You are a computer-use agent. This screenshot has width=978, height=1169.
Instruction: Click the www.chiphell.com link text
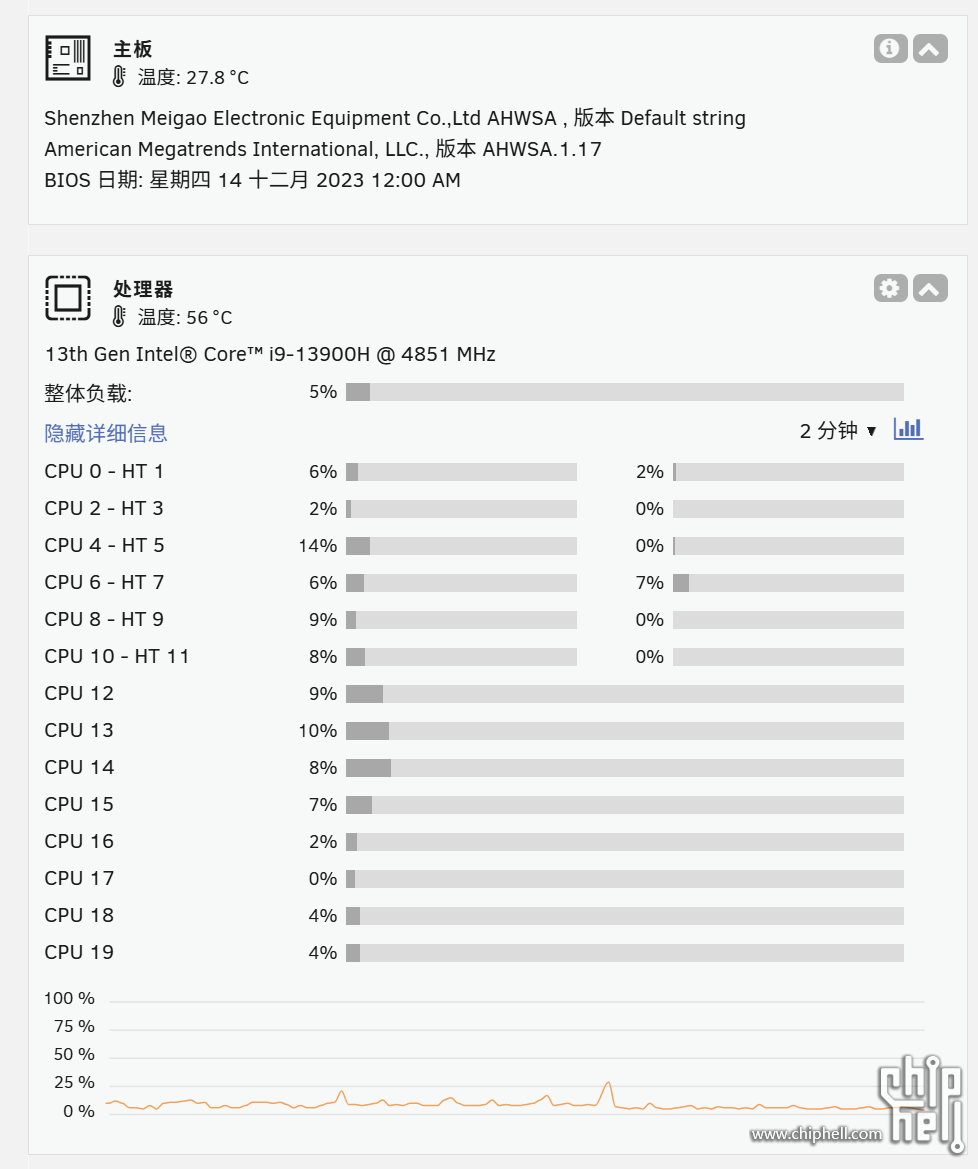point(816,1134)
